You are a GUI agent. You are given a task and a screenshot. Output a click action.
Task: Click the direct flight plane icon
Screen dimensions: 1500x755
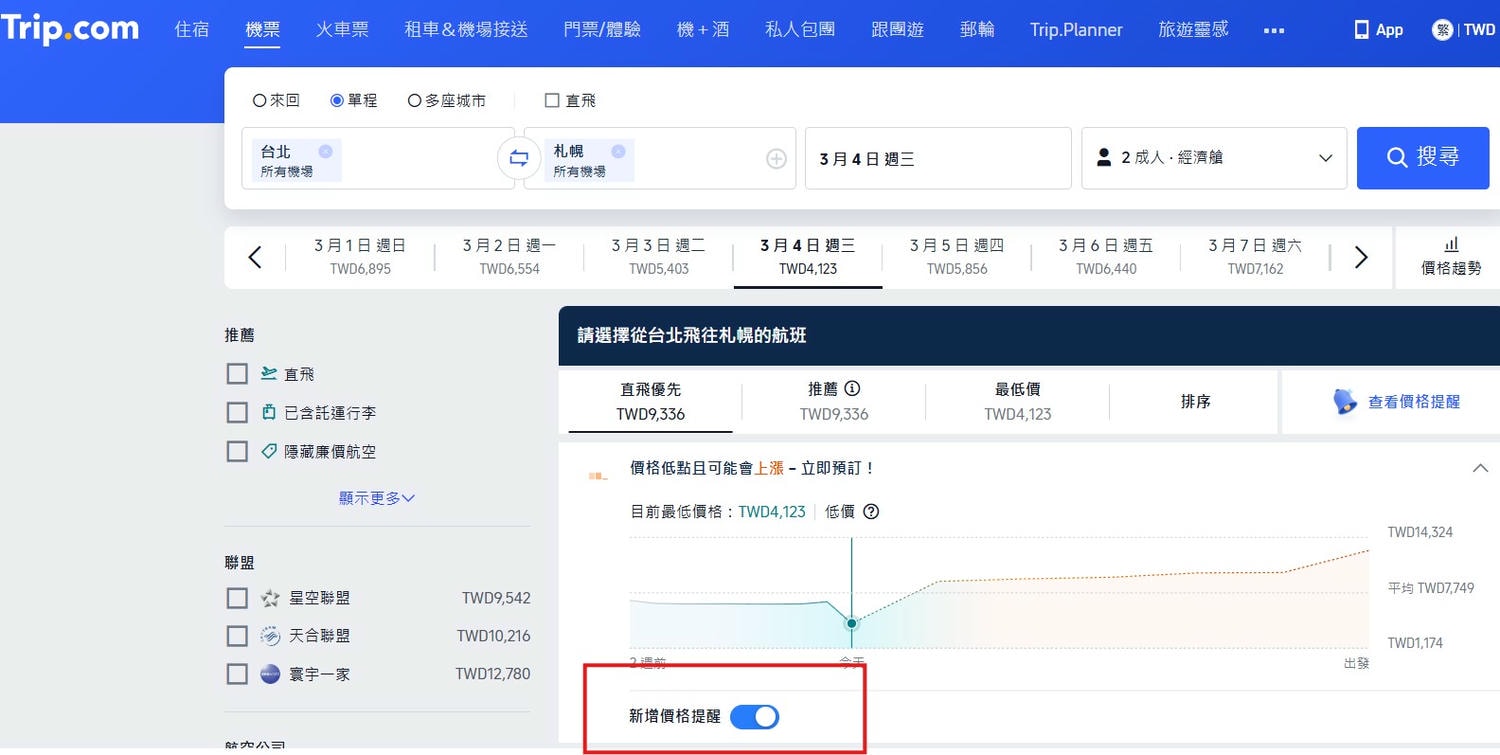click(268, 373)
